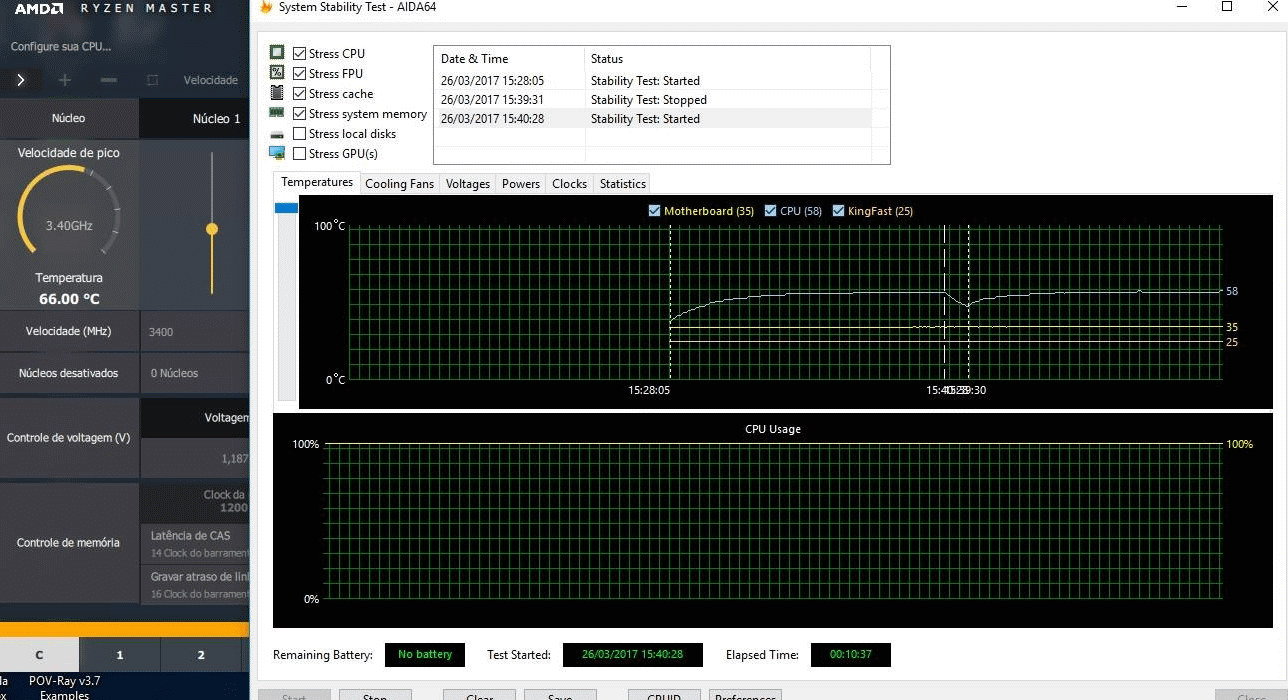
Task: Open the Powers tab
Action: [x=521, y=184]
